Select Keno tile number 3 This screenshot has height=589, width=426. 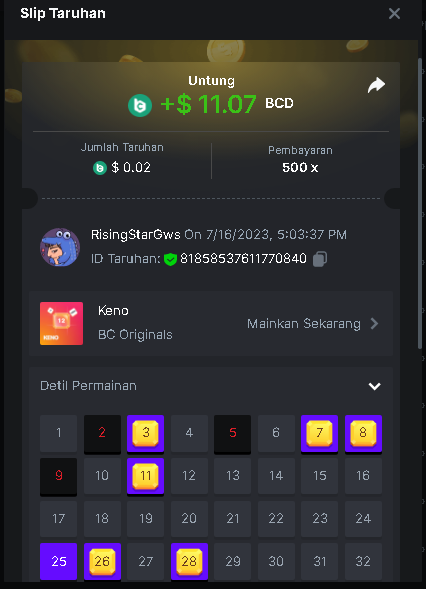[145, 434]
